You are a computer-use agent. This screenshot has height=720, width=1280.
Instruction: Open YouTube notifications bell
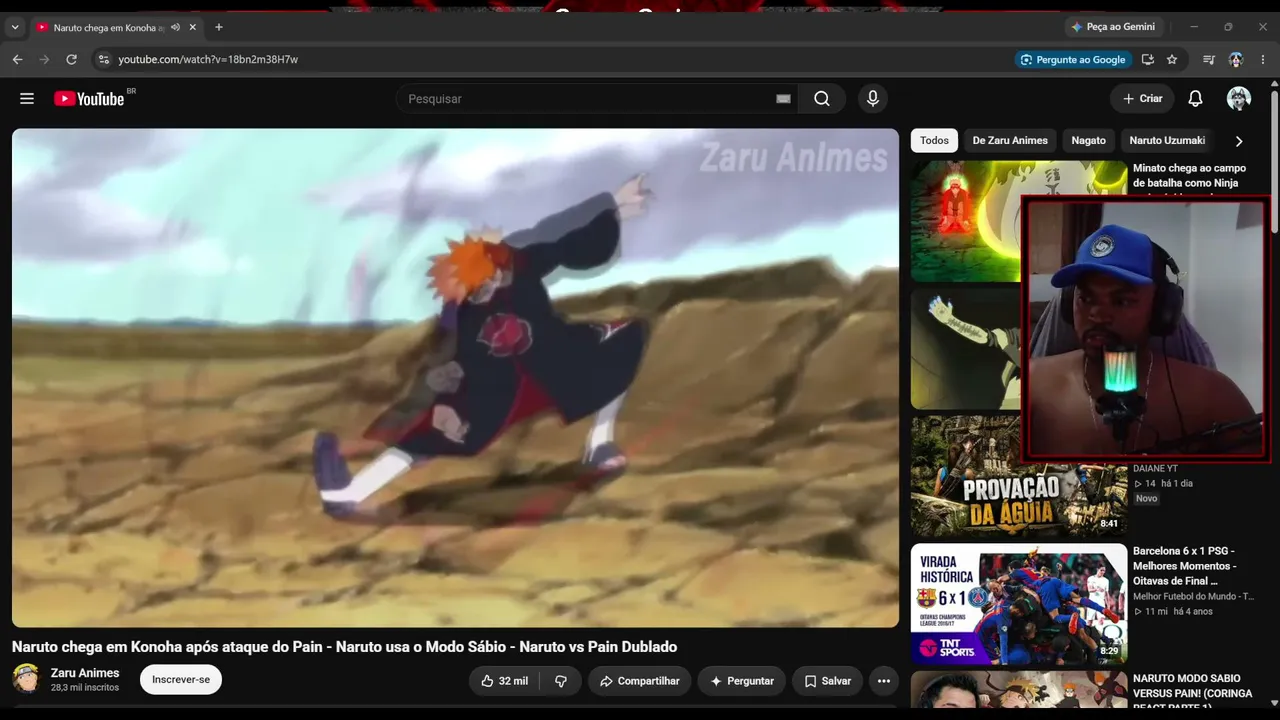click(1195, 99)
